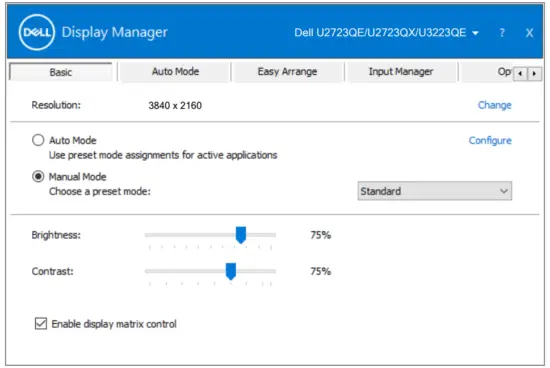Expand the Standard preset mode dropdown
The image size is (550, 368).
435,191
